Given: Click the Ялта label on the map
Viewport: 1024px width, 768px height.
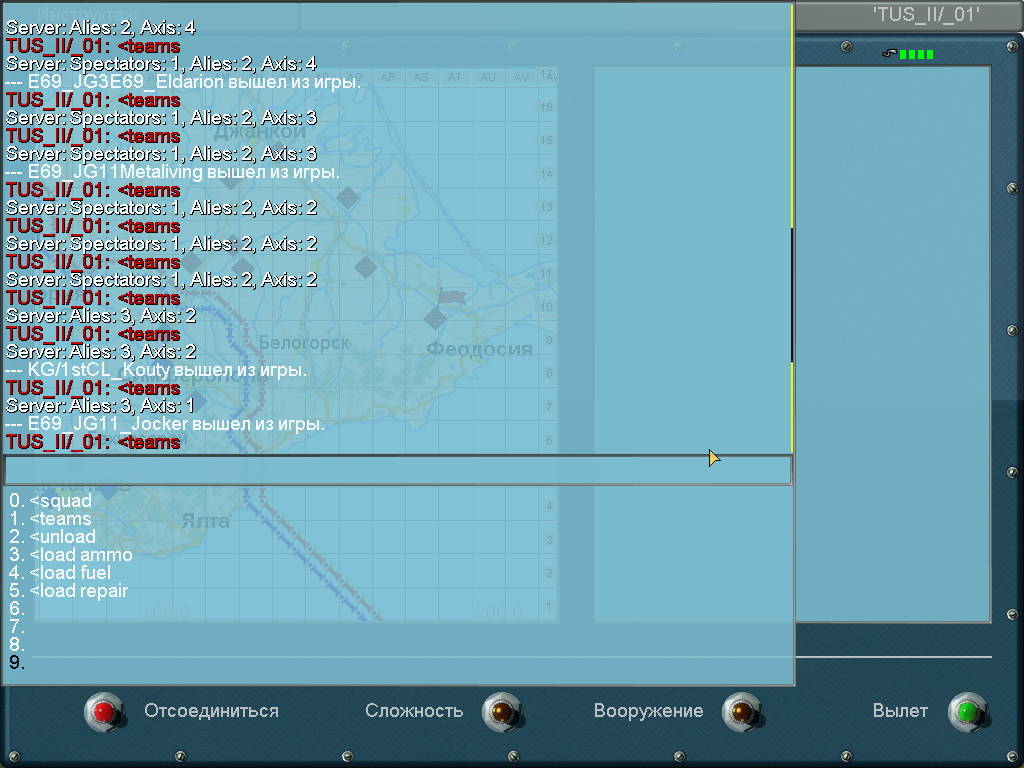Looking at the screenshot, I should tap(205, 521).
